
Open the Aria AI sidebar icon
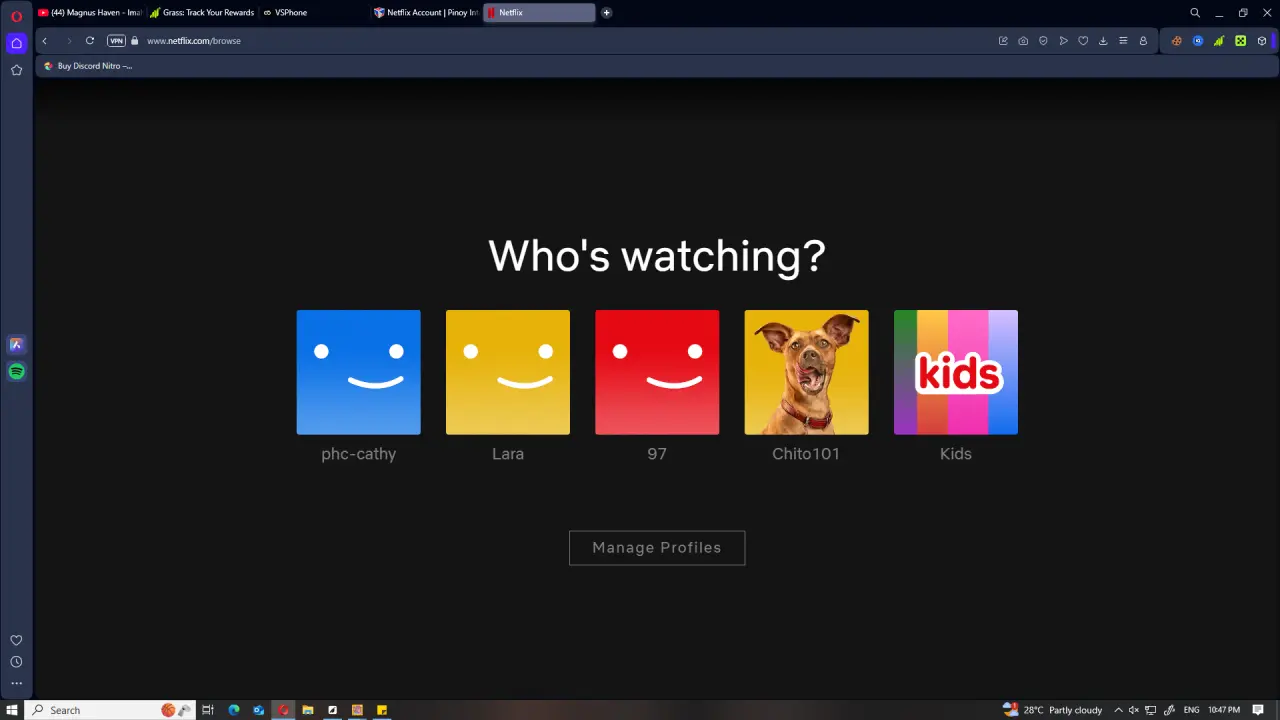[x=16, y=345]
